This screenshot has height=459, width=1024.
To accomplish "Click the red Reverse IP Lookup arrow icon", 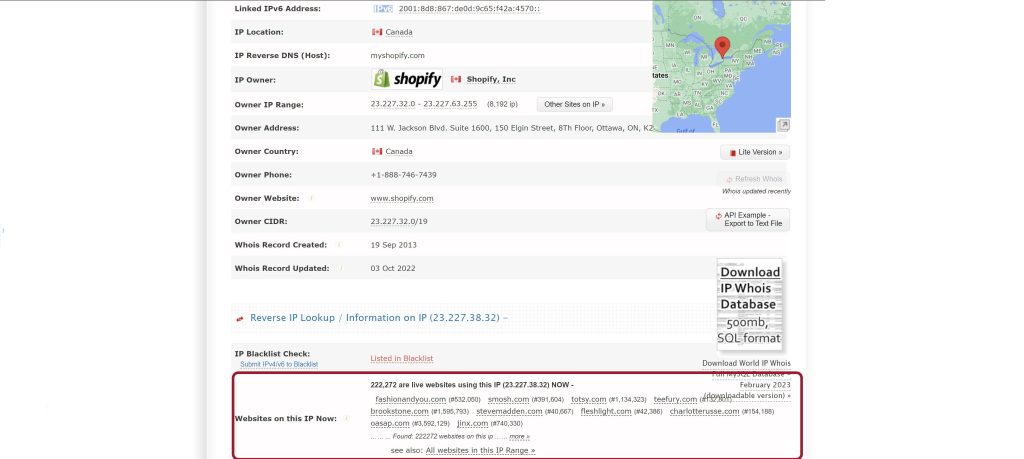I will coord(240,319).
